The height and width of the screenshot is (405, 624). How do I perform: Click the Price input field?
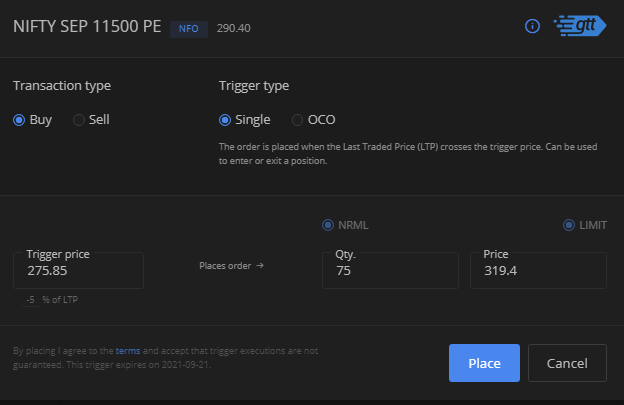[538, 270]
